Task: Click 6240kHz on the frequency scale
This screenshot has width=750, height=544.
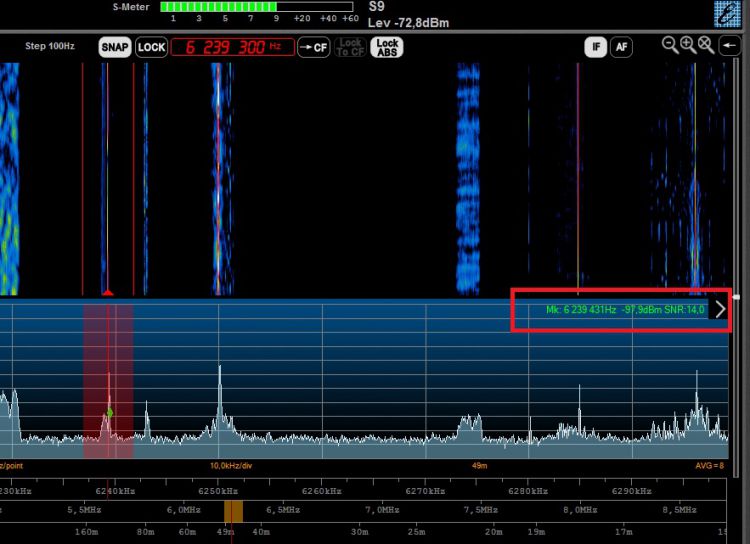Action: [115, 491]
